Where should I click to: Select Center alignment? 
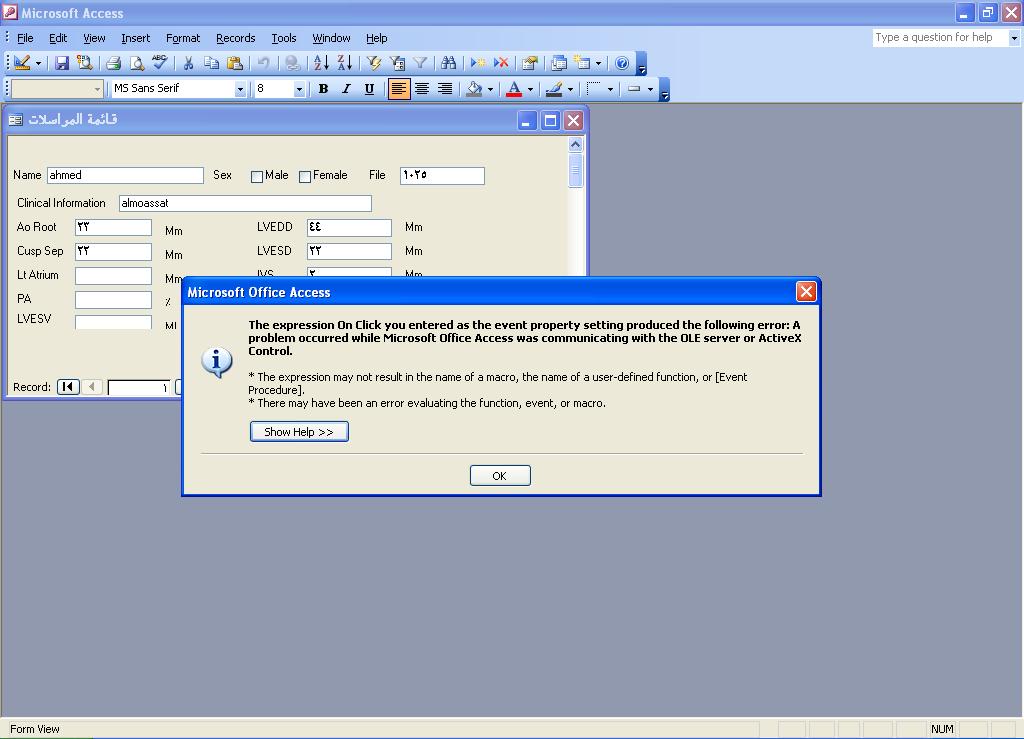coord(422,89)
